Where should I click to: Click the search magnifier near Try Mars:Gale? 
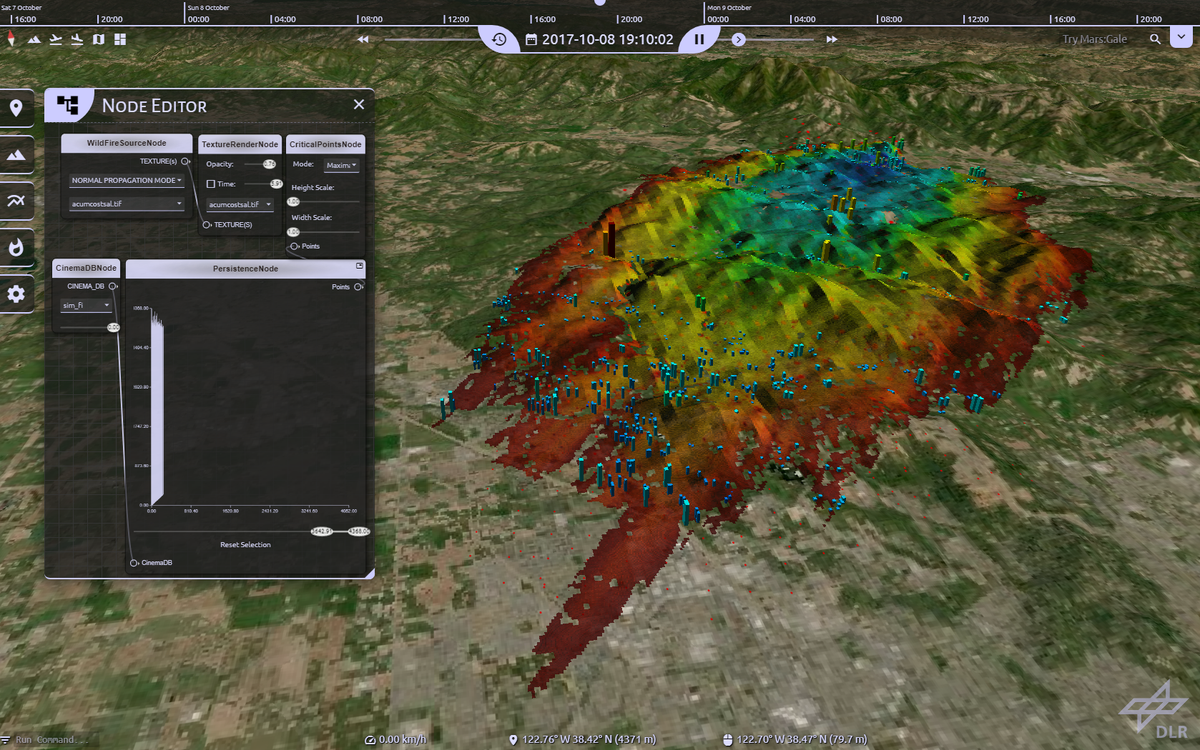pyautogui.click(x=1155, y=39)
